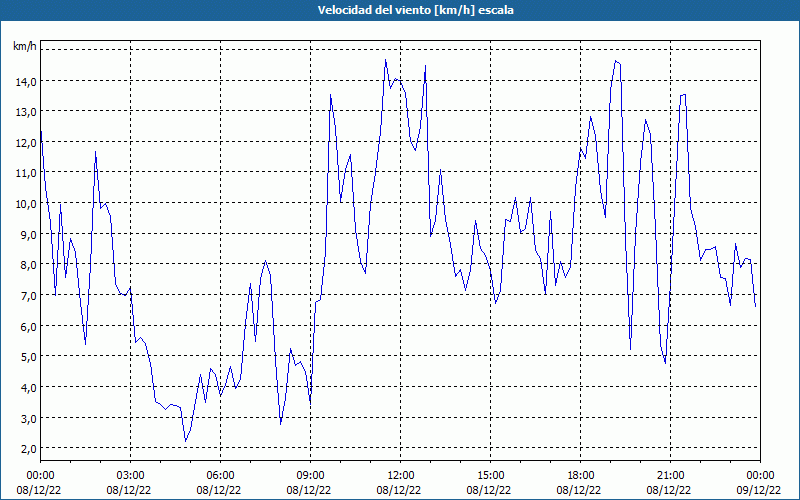This screenshot has height=500, width=800.
Task: Click the '09:00' time axis label
Action: tap(310, 476)
